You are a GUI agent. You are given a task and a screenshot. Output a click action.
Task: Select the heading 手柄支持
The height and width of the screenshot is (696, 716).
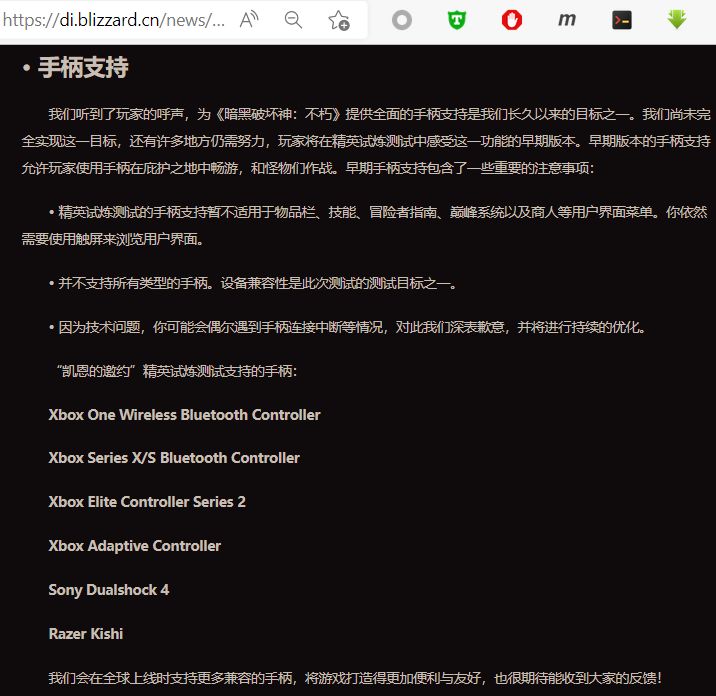point(83,68)
